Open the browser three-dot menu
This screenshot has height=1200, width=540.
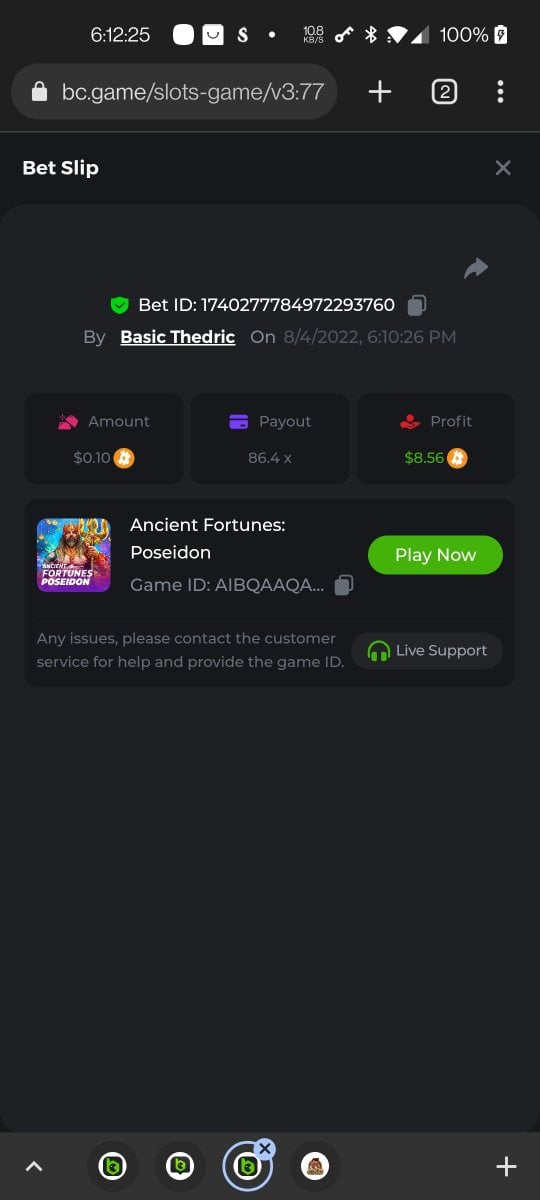(500, 92)
